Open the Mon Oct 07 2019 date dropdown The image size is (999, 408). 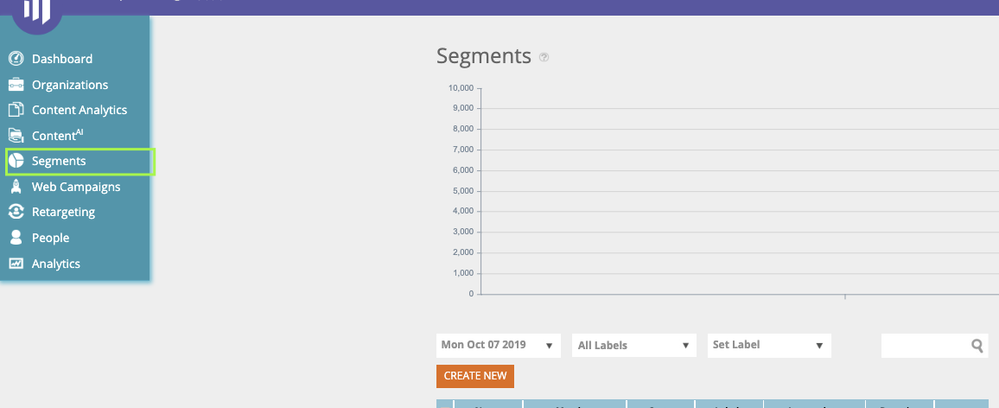click(x=498, y=345)
